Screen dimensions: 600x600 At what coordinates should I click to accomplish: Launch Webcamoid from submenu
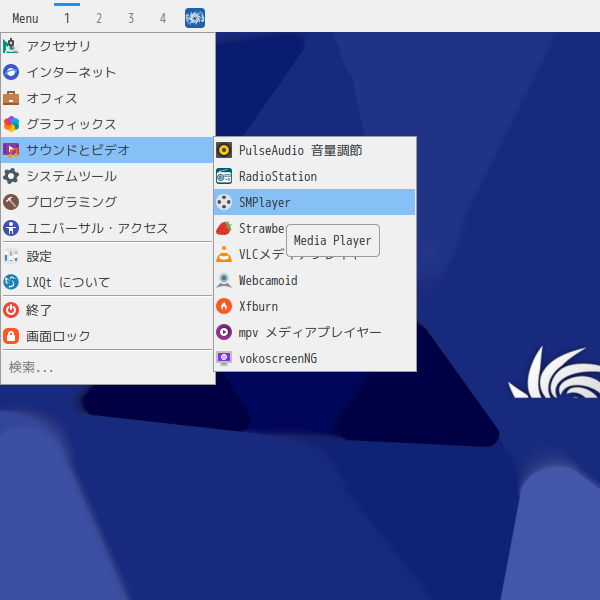click(315, 280)
